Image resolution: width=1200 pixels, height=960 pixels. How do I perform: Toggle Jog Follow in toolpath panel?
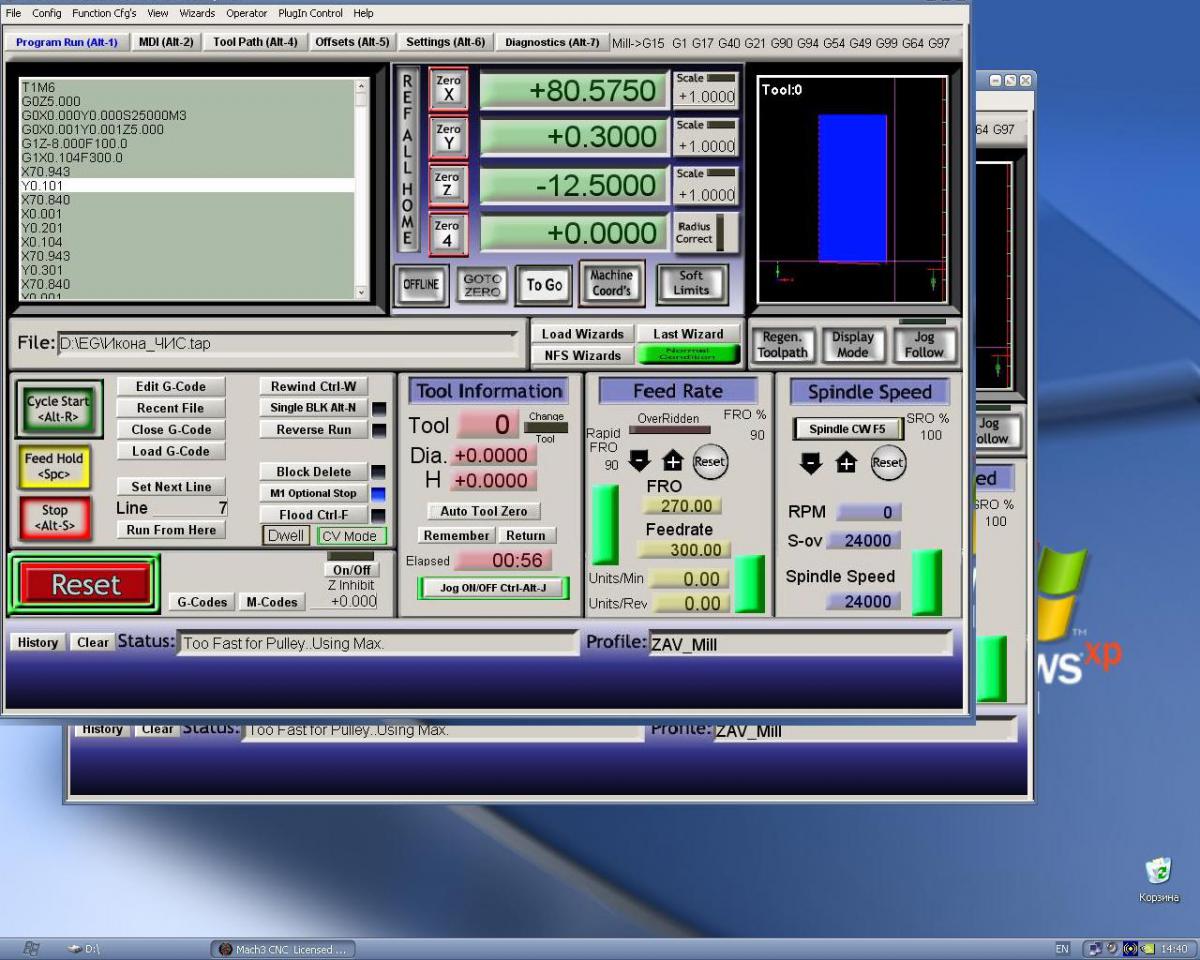click(x=924, y=345)
